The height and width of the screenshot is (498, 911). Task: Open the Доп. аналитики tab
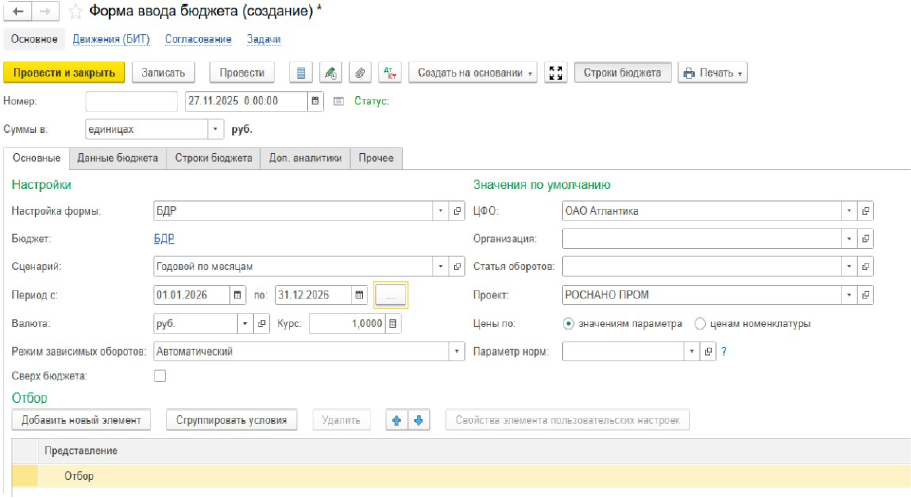click(305, 158)
